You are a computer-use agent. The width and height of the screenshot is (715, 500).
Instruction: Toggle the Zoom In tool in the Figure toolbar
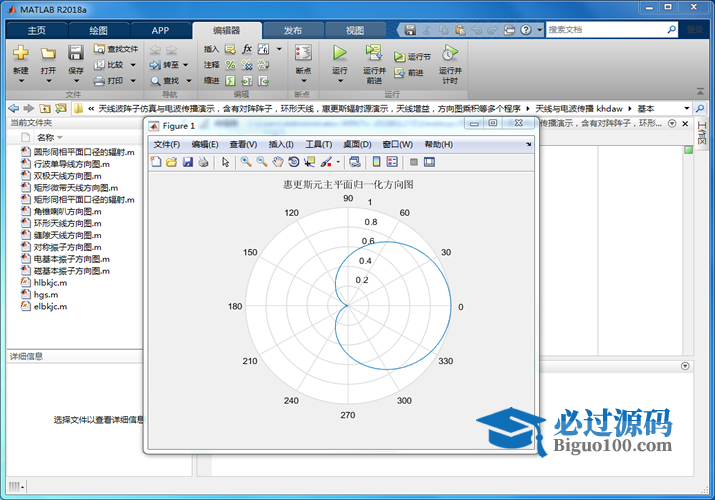(x=245, y=162)
